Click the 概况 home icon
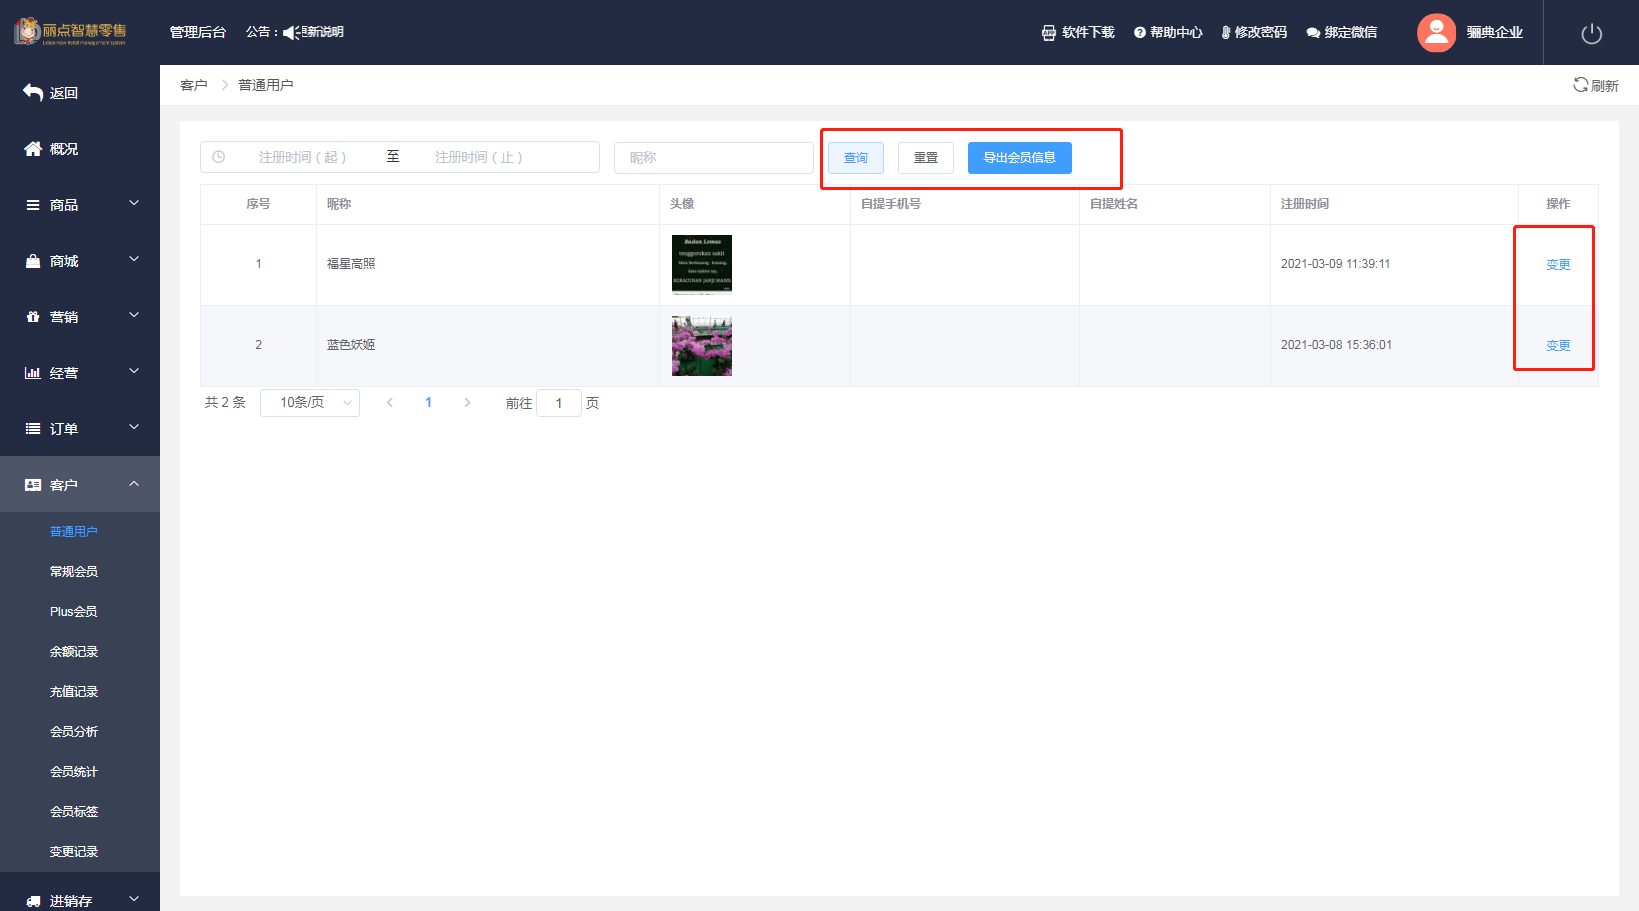This screenshot has height=911, width=1639. [x=33, y=148]
